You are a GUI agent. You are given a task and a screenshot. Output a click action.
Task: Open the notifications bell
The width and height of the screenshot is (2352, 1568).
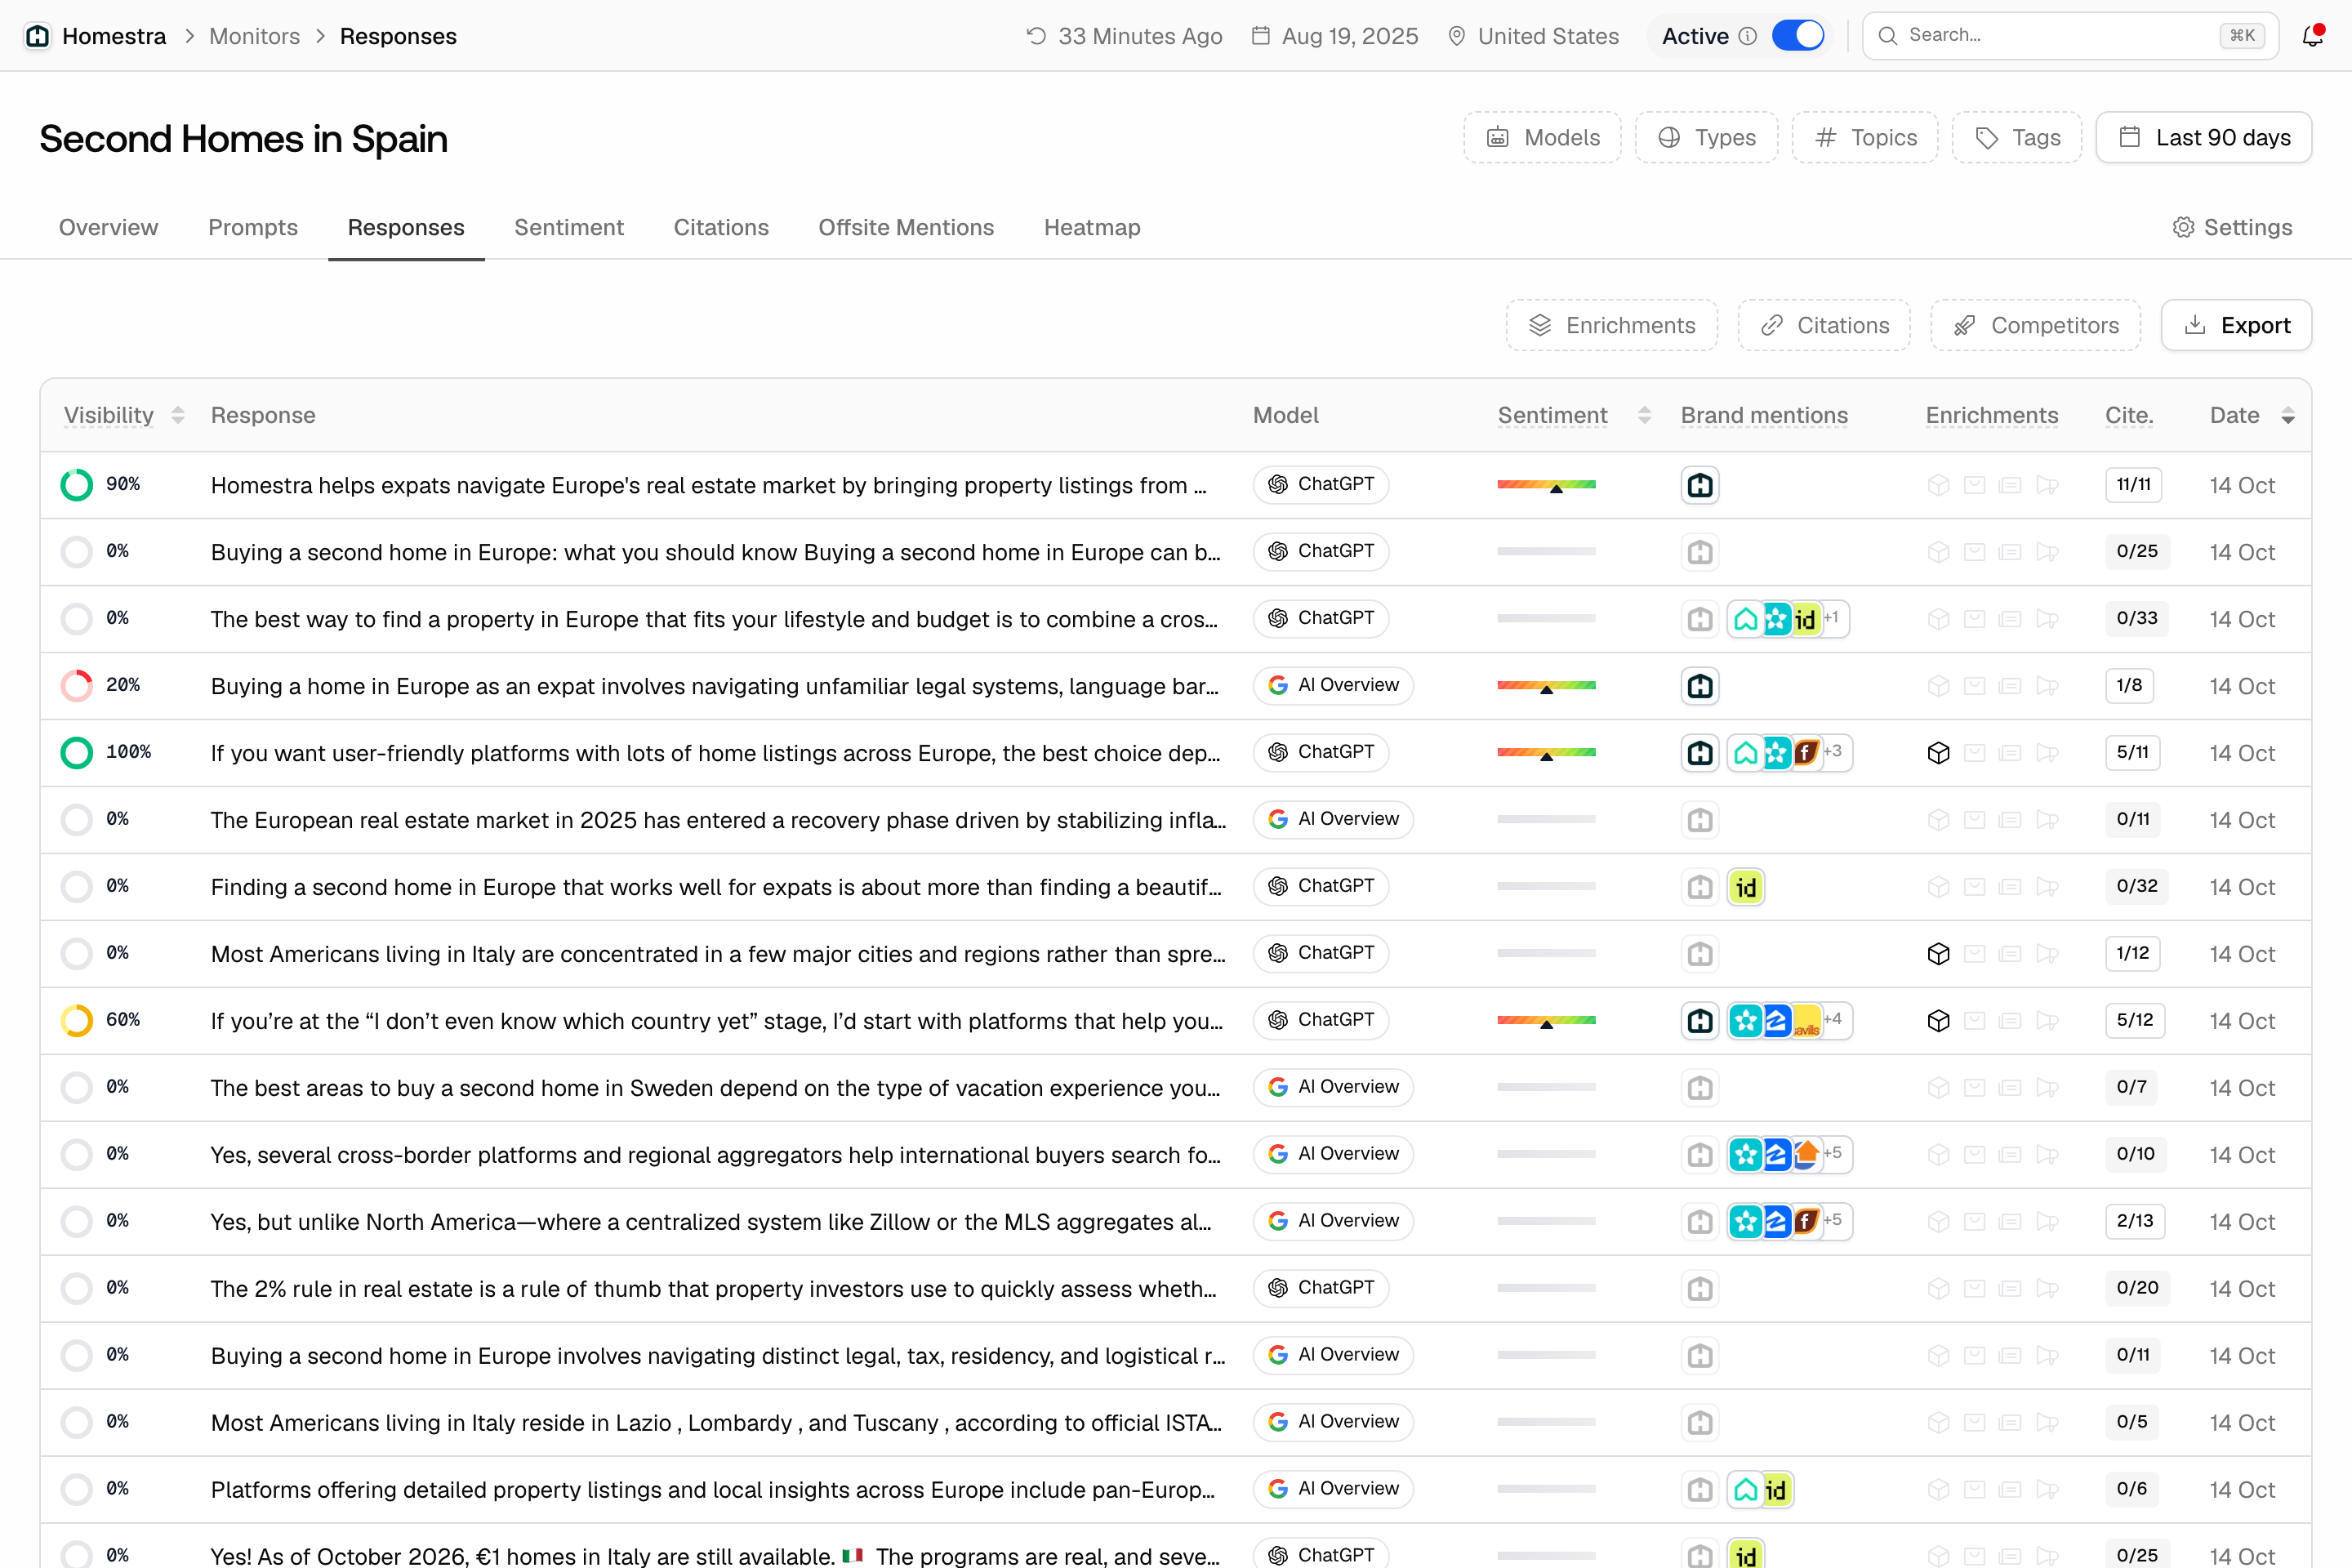2312,36
